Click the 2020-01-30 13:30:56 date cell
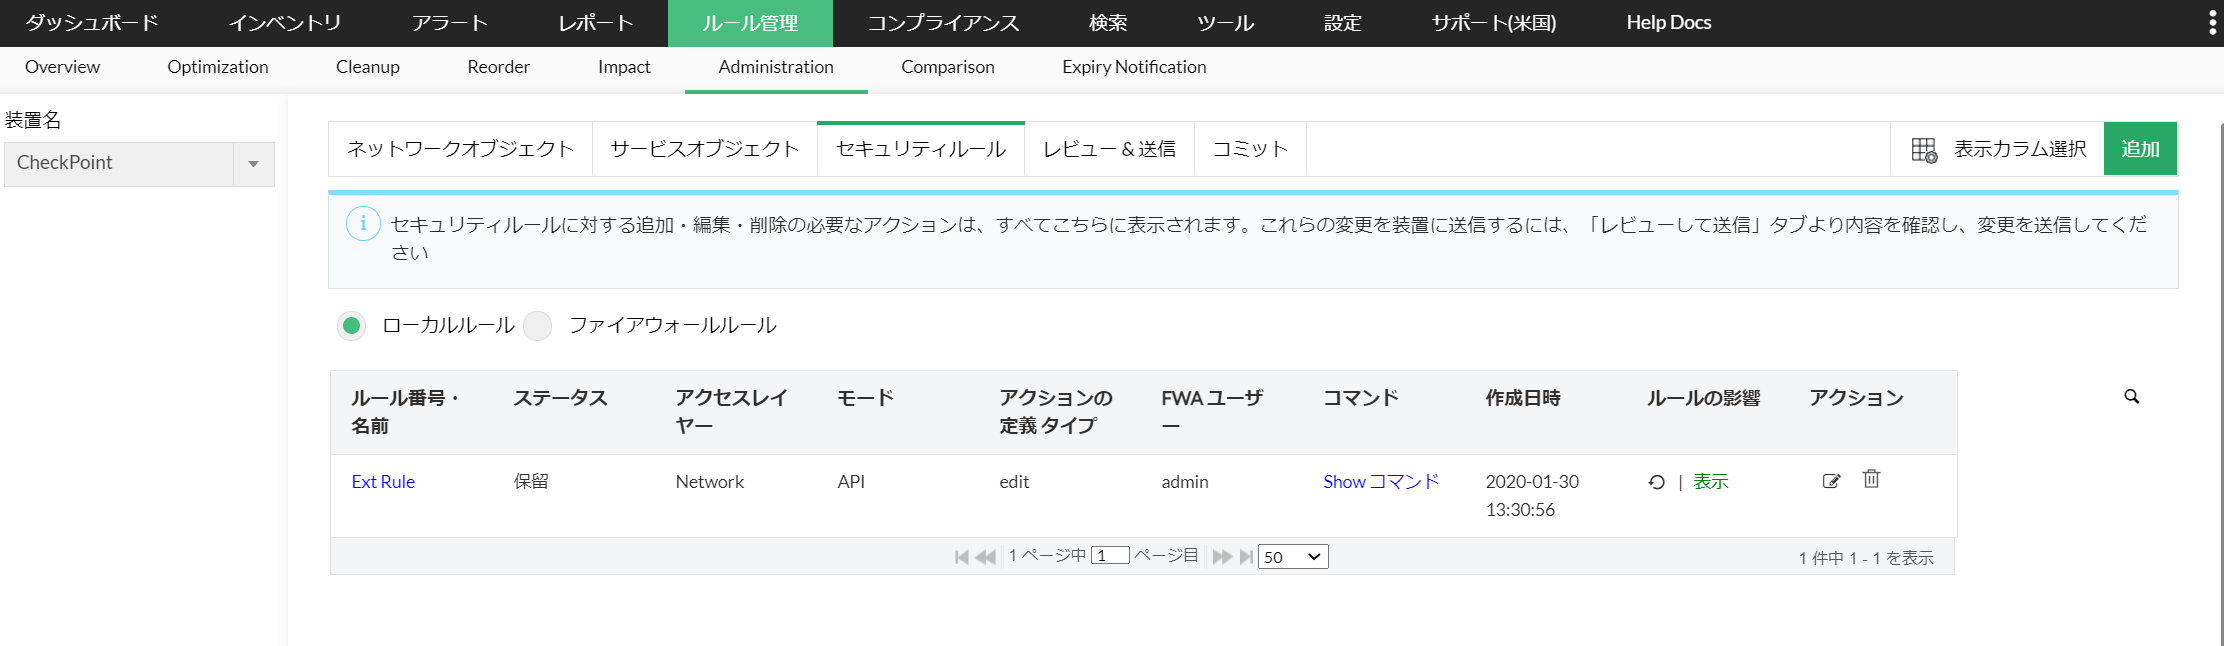Image resolution: width=2224 pixels, height=646 pixels. [x=1532, y=496]
